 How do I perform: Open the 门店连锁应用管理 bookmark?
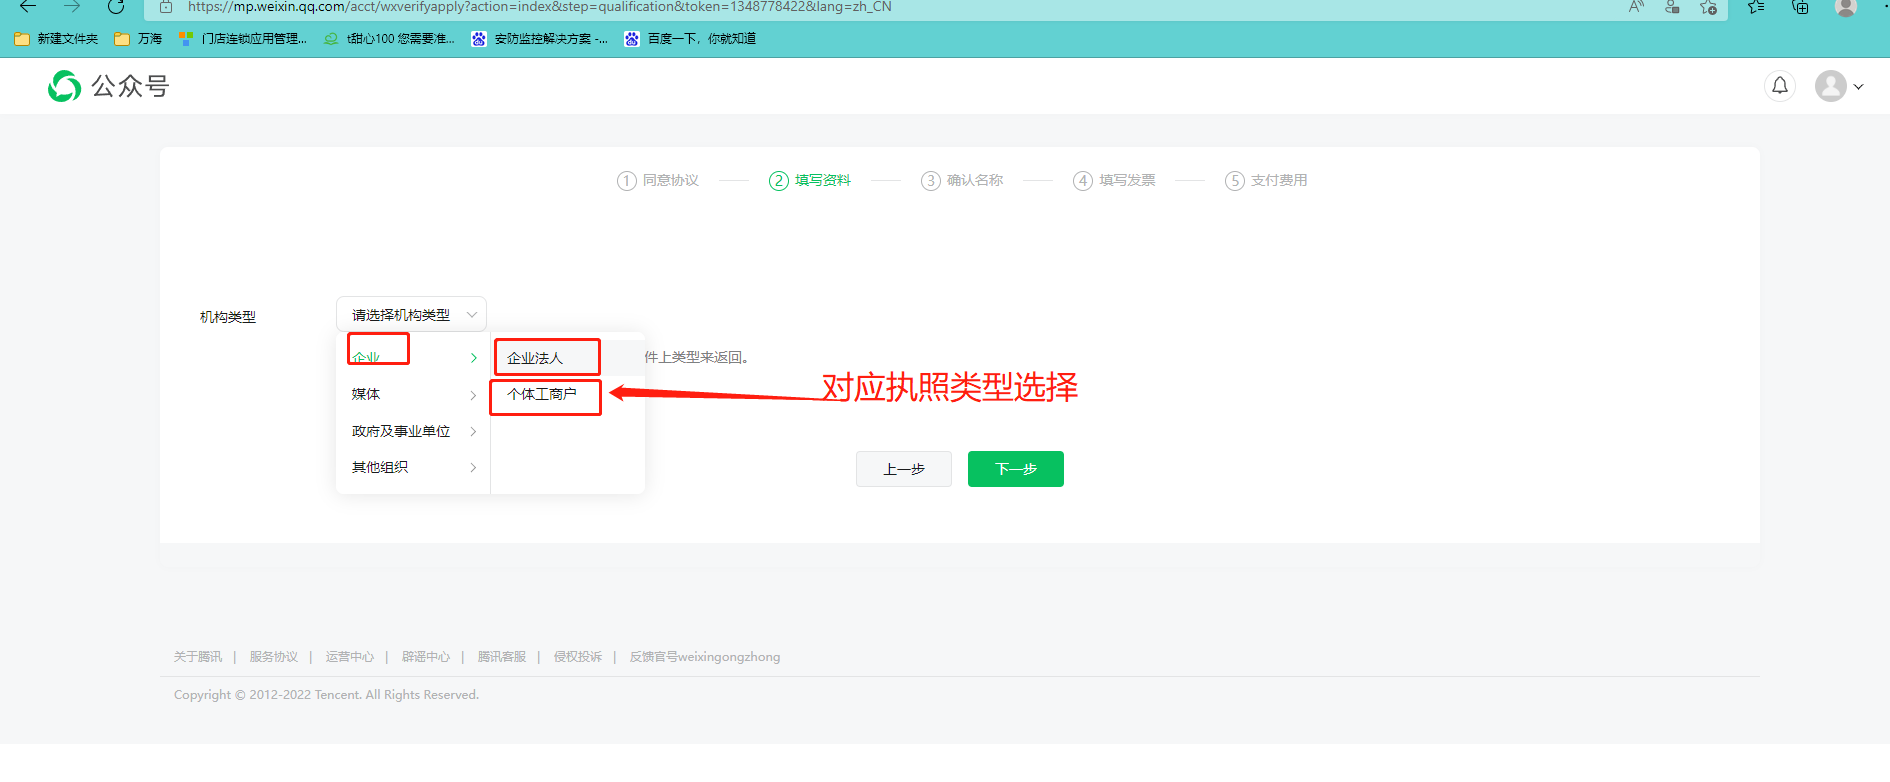[x=243, y=39]
